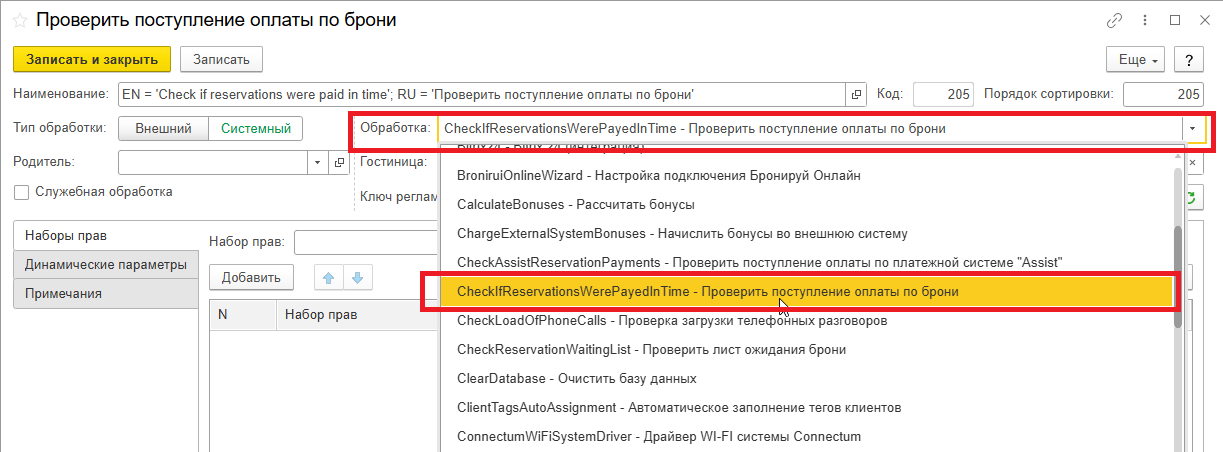Switch processing type to Внешний
Viewport: 1223px width, 452px height.
pos(164,128)
